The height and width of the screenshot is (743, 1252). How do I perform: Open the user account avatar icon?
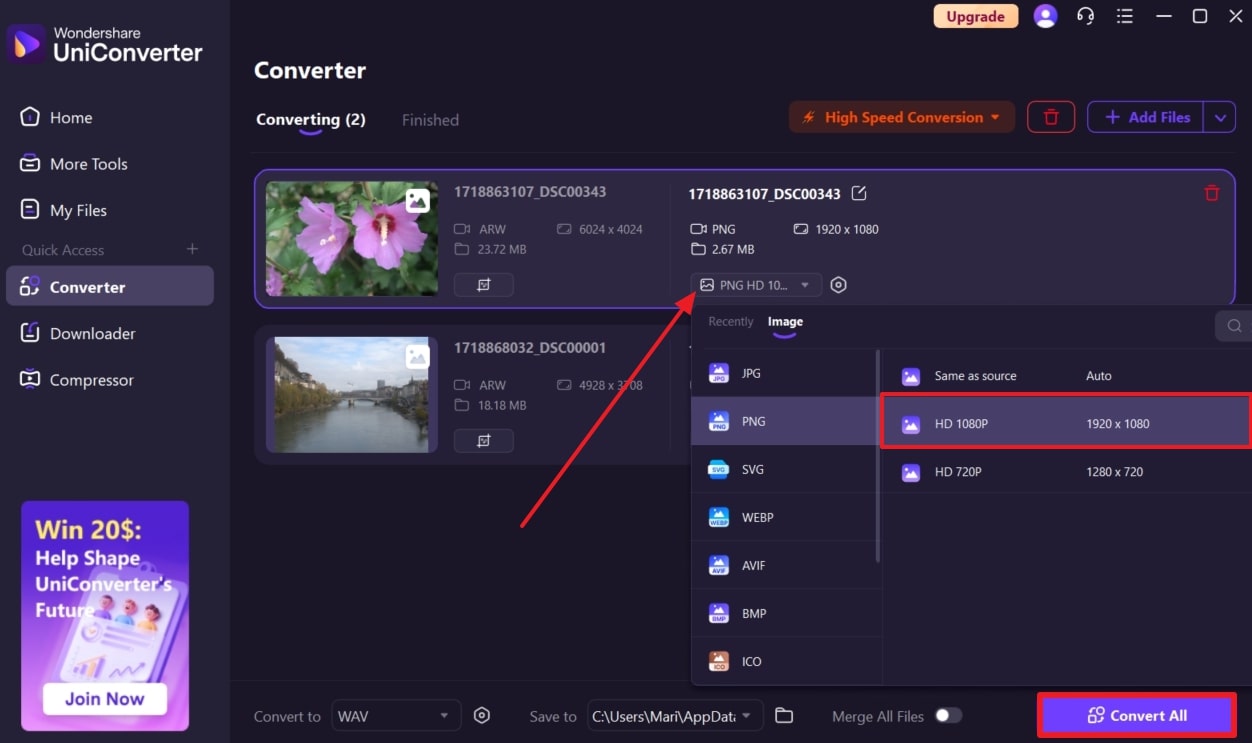tap(1045, 16)
